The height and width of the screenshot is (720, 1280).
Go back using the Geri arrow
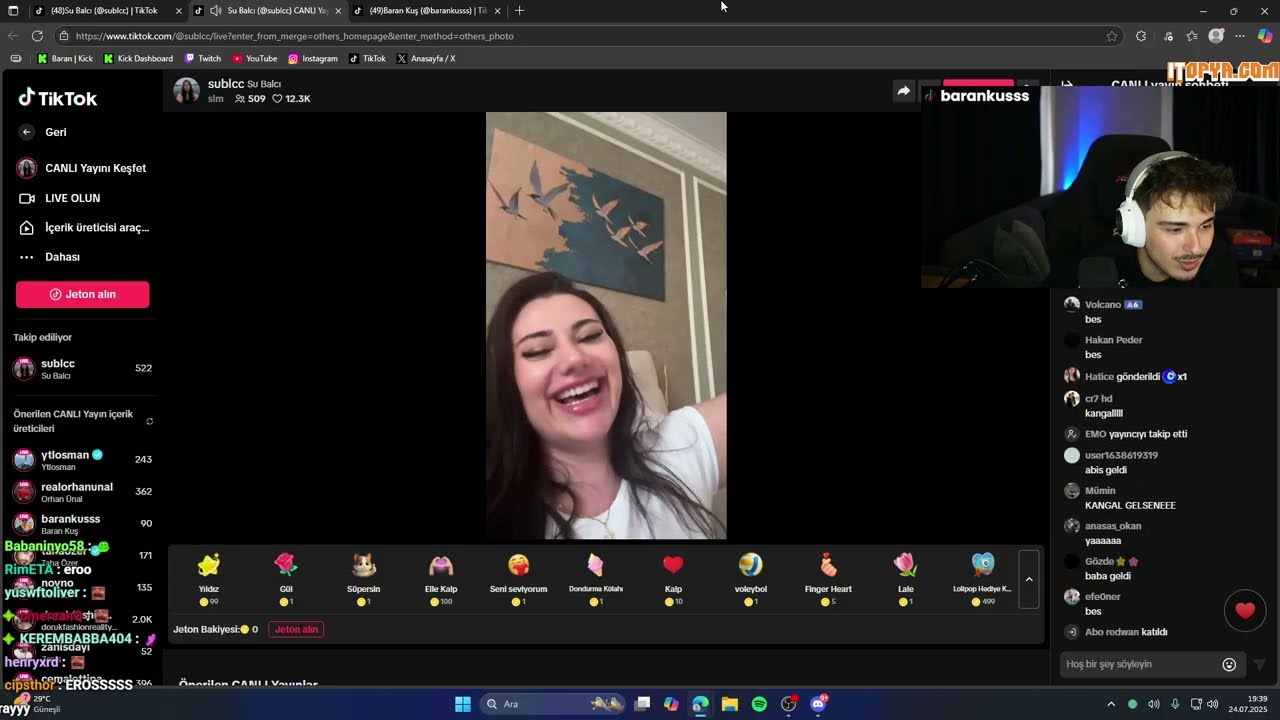27,132
